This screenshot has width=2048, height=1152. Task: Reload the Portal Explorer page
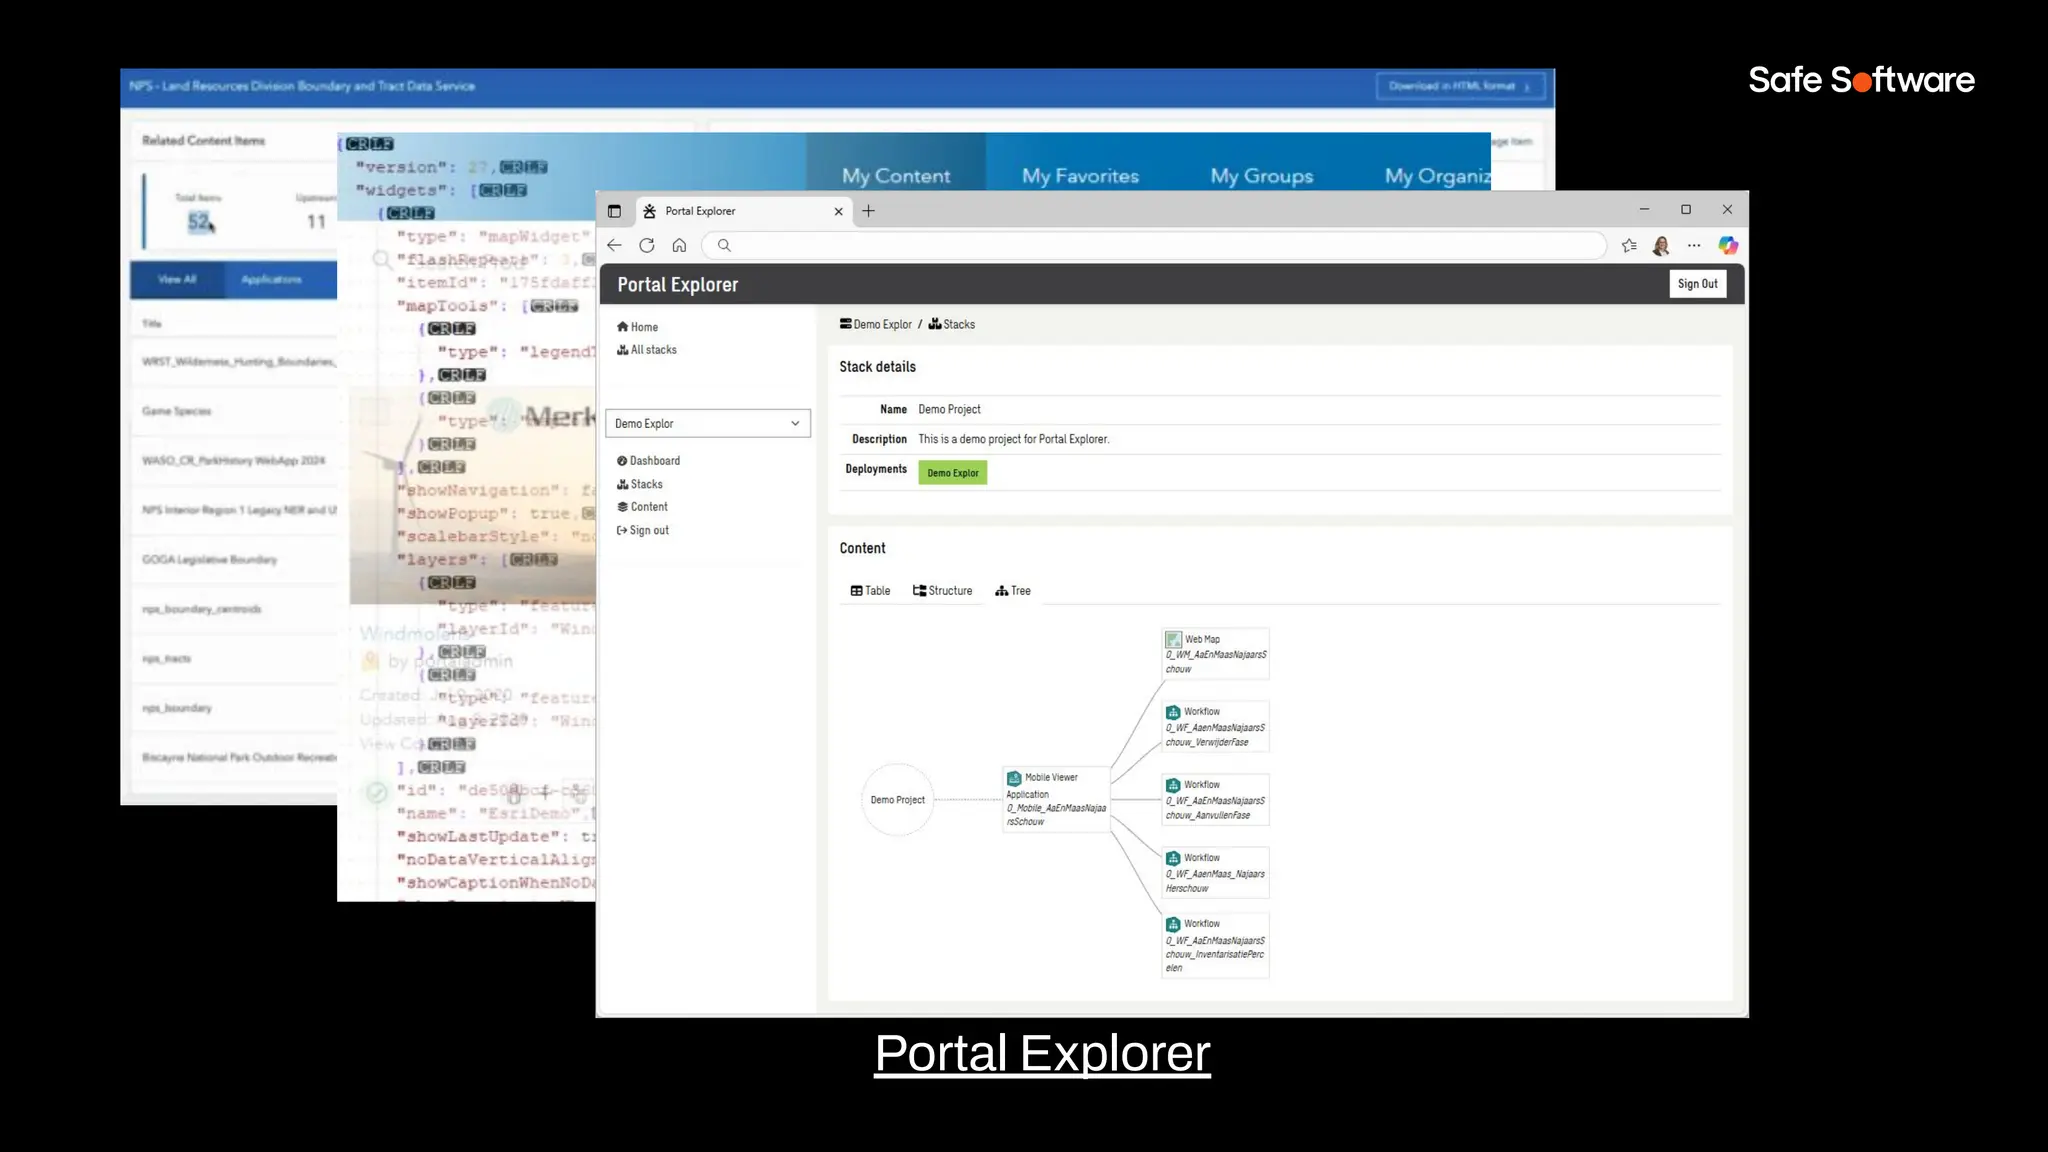[647, 245]
